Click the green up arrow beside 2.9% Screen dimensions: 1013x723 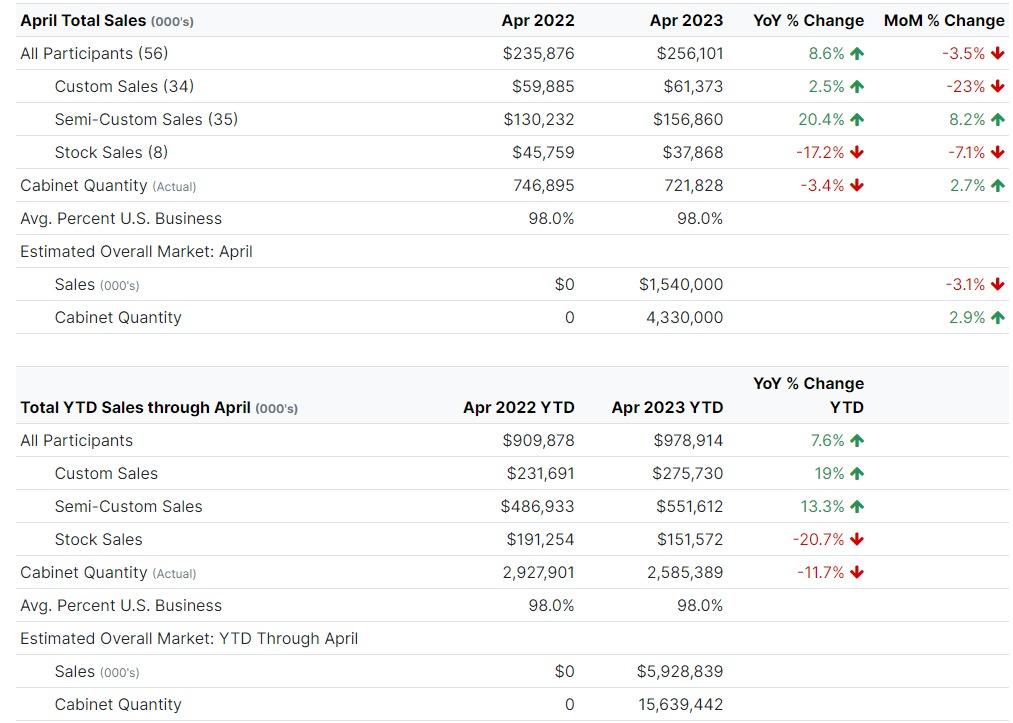click(x=998, y=318)
